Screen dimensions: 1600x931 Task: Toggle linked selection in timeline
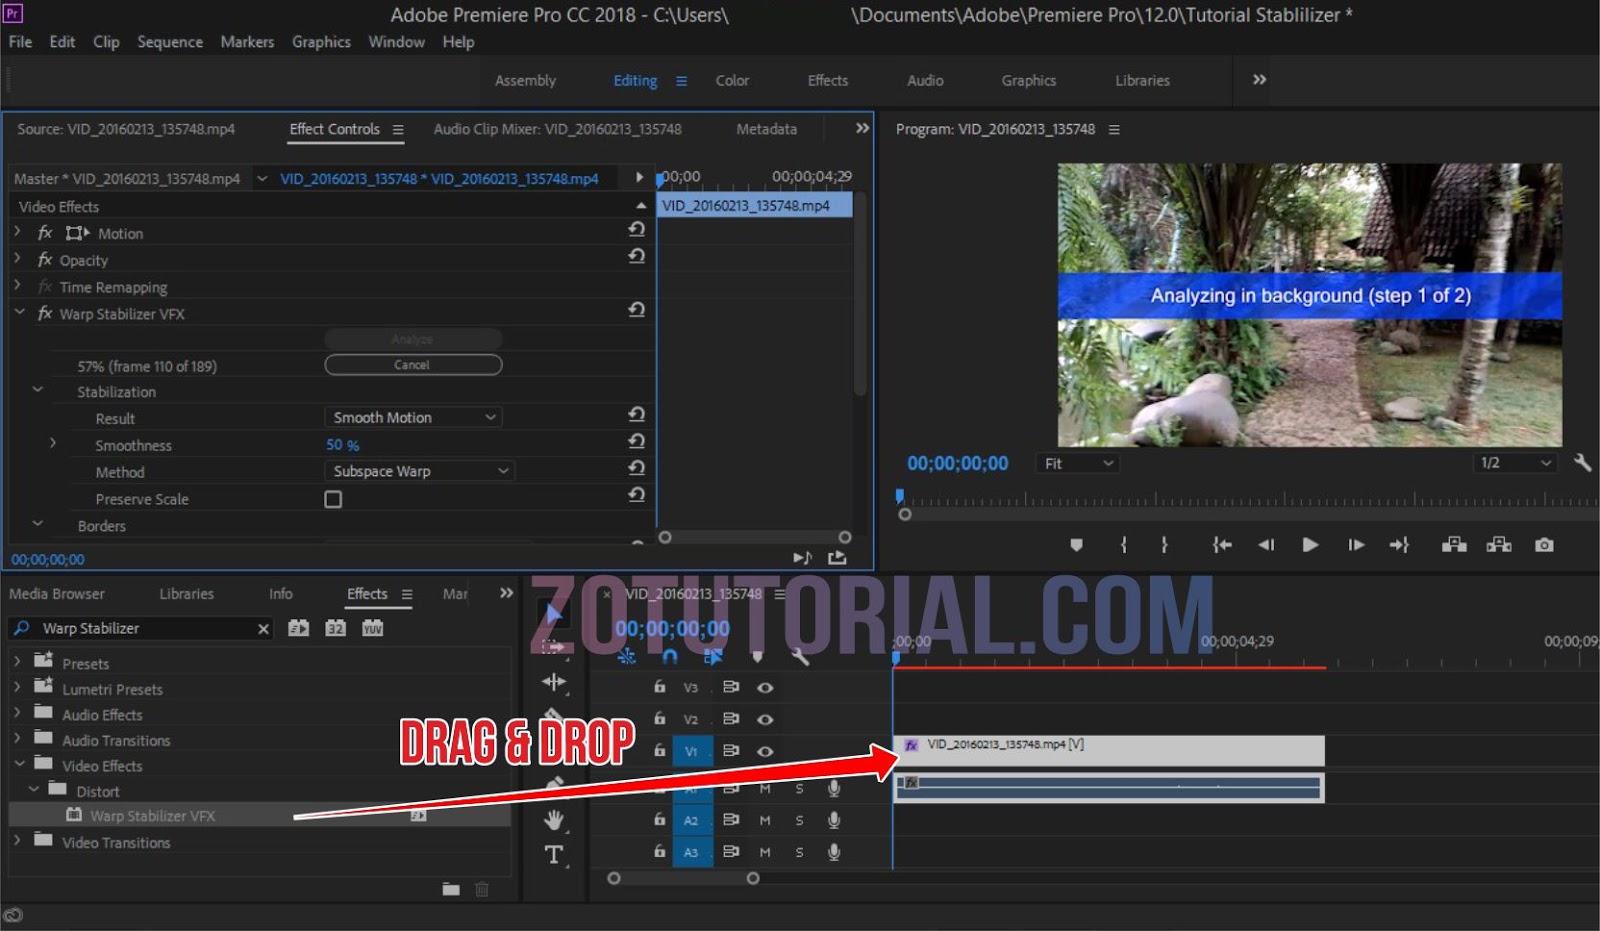[713, 656]
